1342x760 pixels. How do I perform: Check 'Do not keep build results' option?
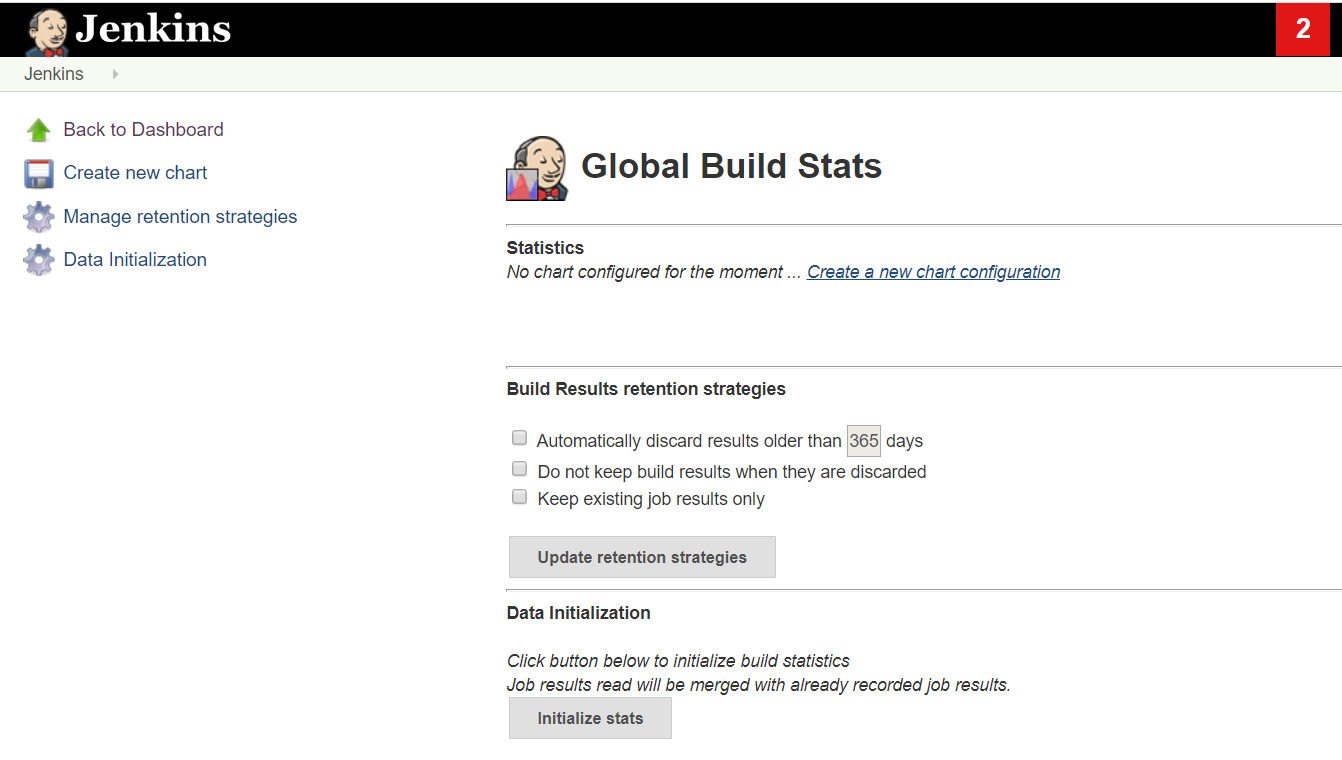click(x=519, y=469)
